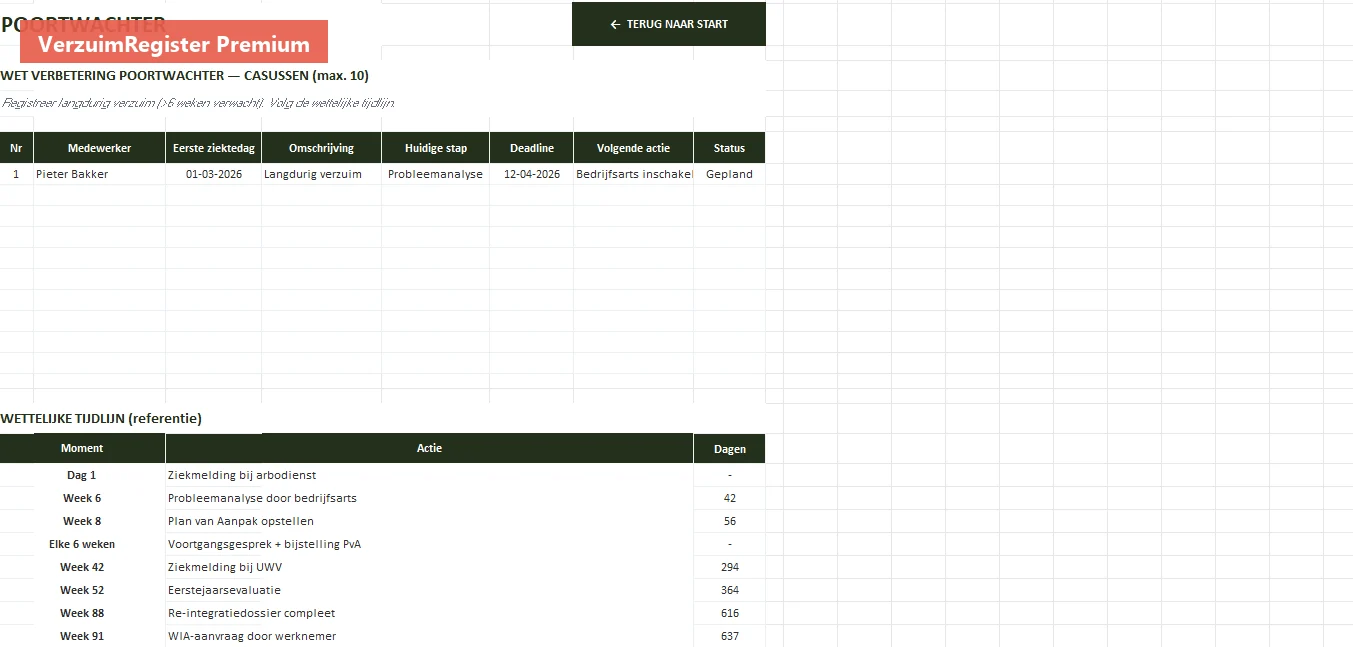
Task: Select the 'Dagen' timeline header
Action: (729, 449)
